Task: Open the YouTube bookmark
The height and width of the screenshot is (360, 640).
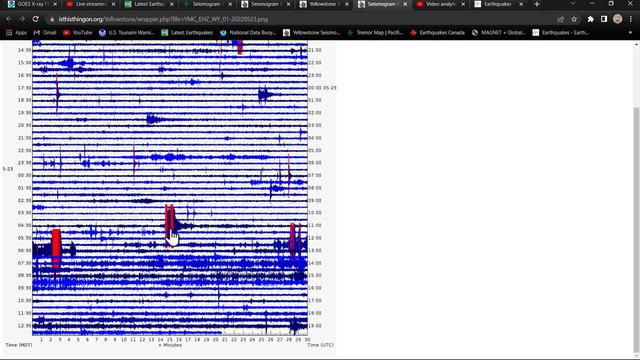Action: (78, 32)
